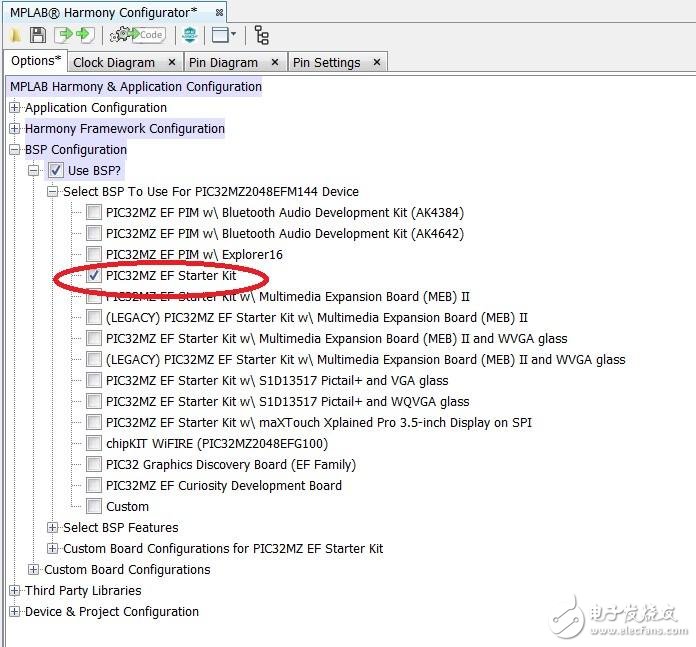Uncheck the PIC32MZ EF Starter Kit checkbox
696x647 pixels.
coord(93,275)
